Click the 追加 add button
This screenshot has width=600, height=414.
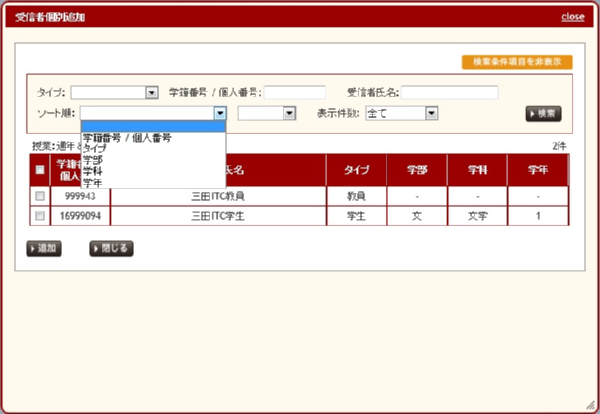(x=44, y=248)
